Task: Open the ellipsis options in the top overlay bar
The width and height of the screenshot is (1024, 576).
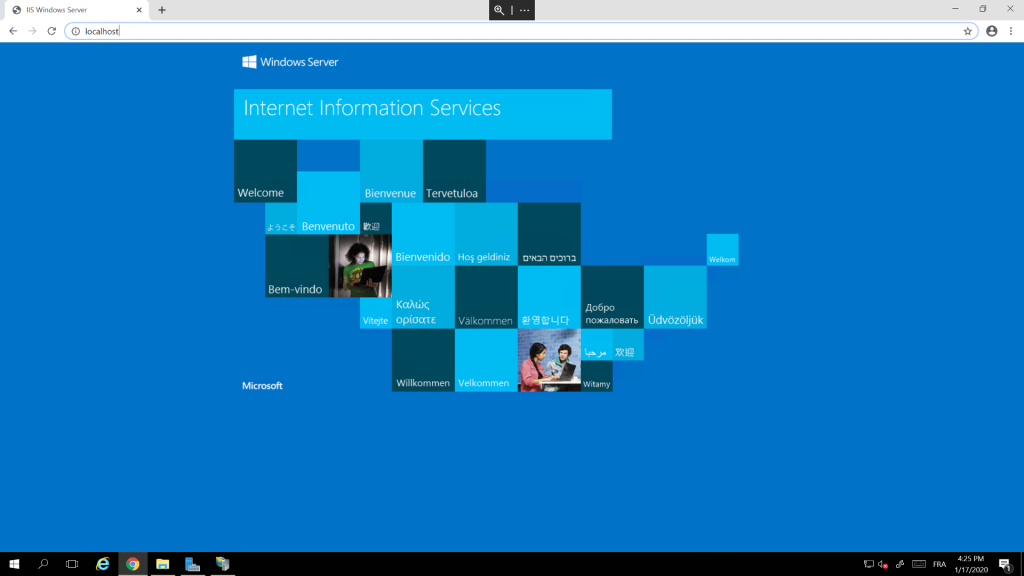Action: pos(524,10)
